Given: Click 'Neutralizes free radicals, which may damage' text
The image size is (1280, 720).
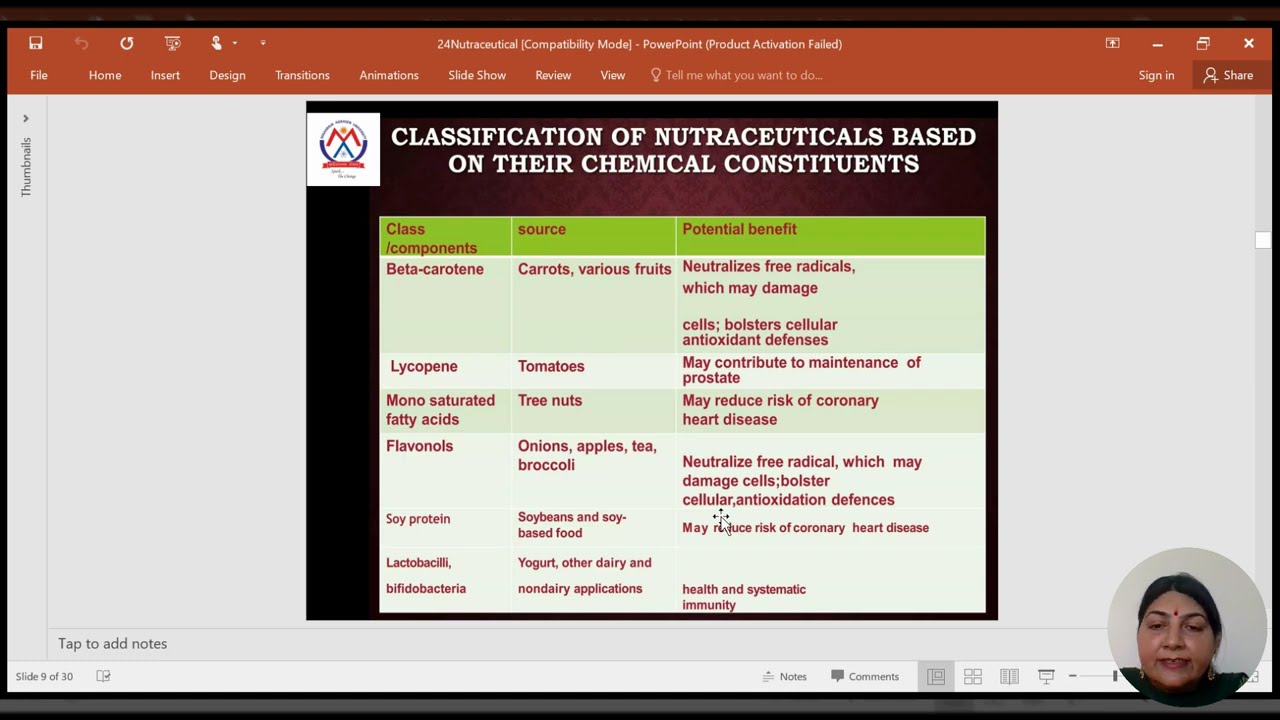Looking at the screenshot, I should 769,277.
